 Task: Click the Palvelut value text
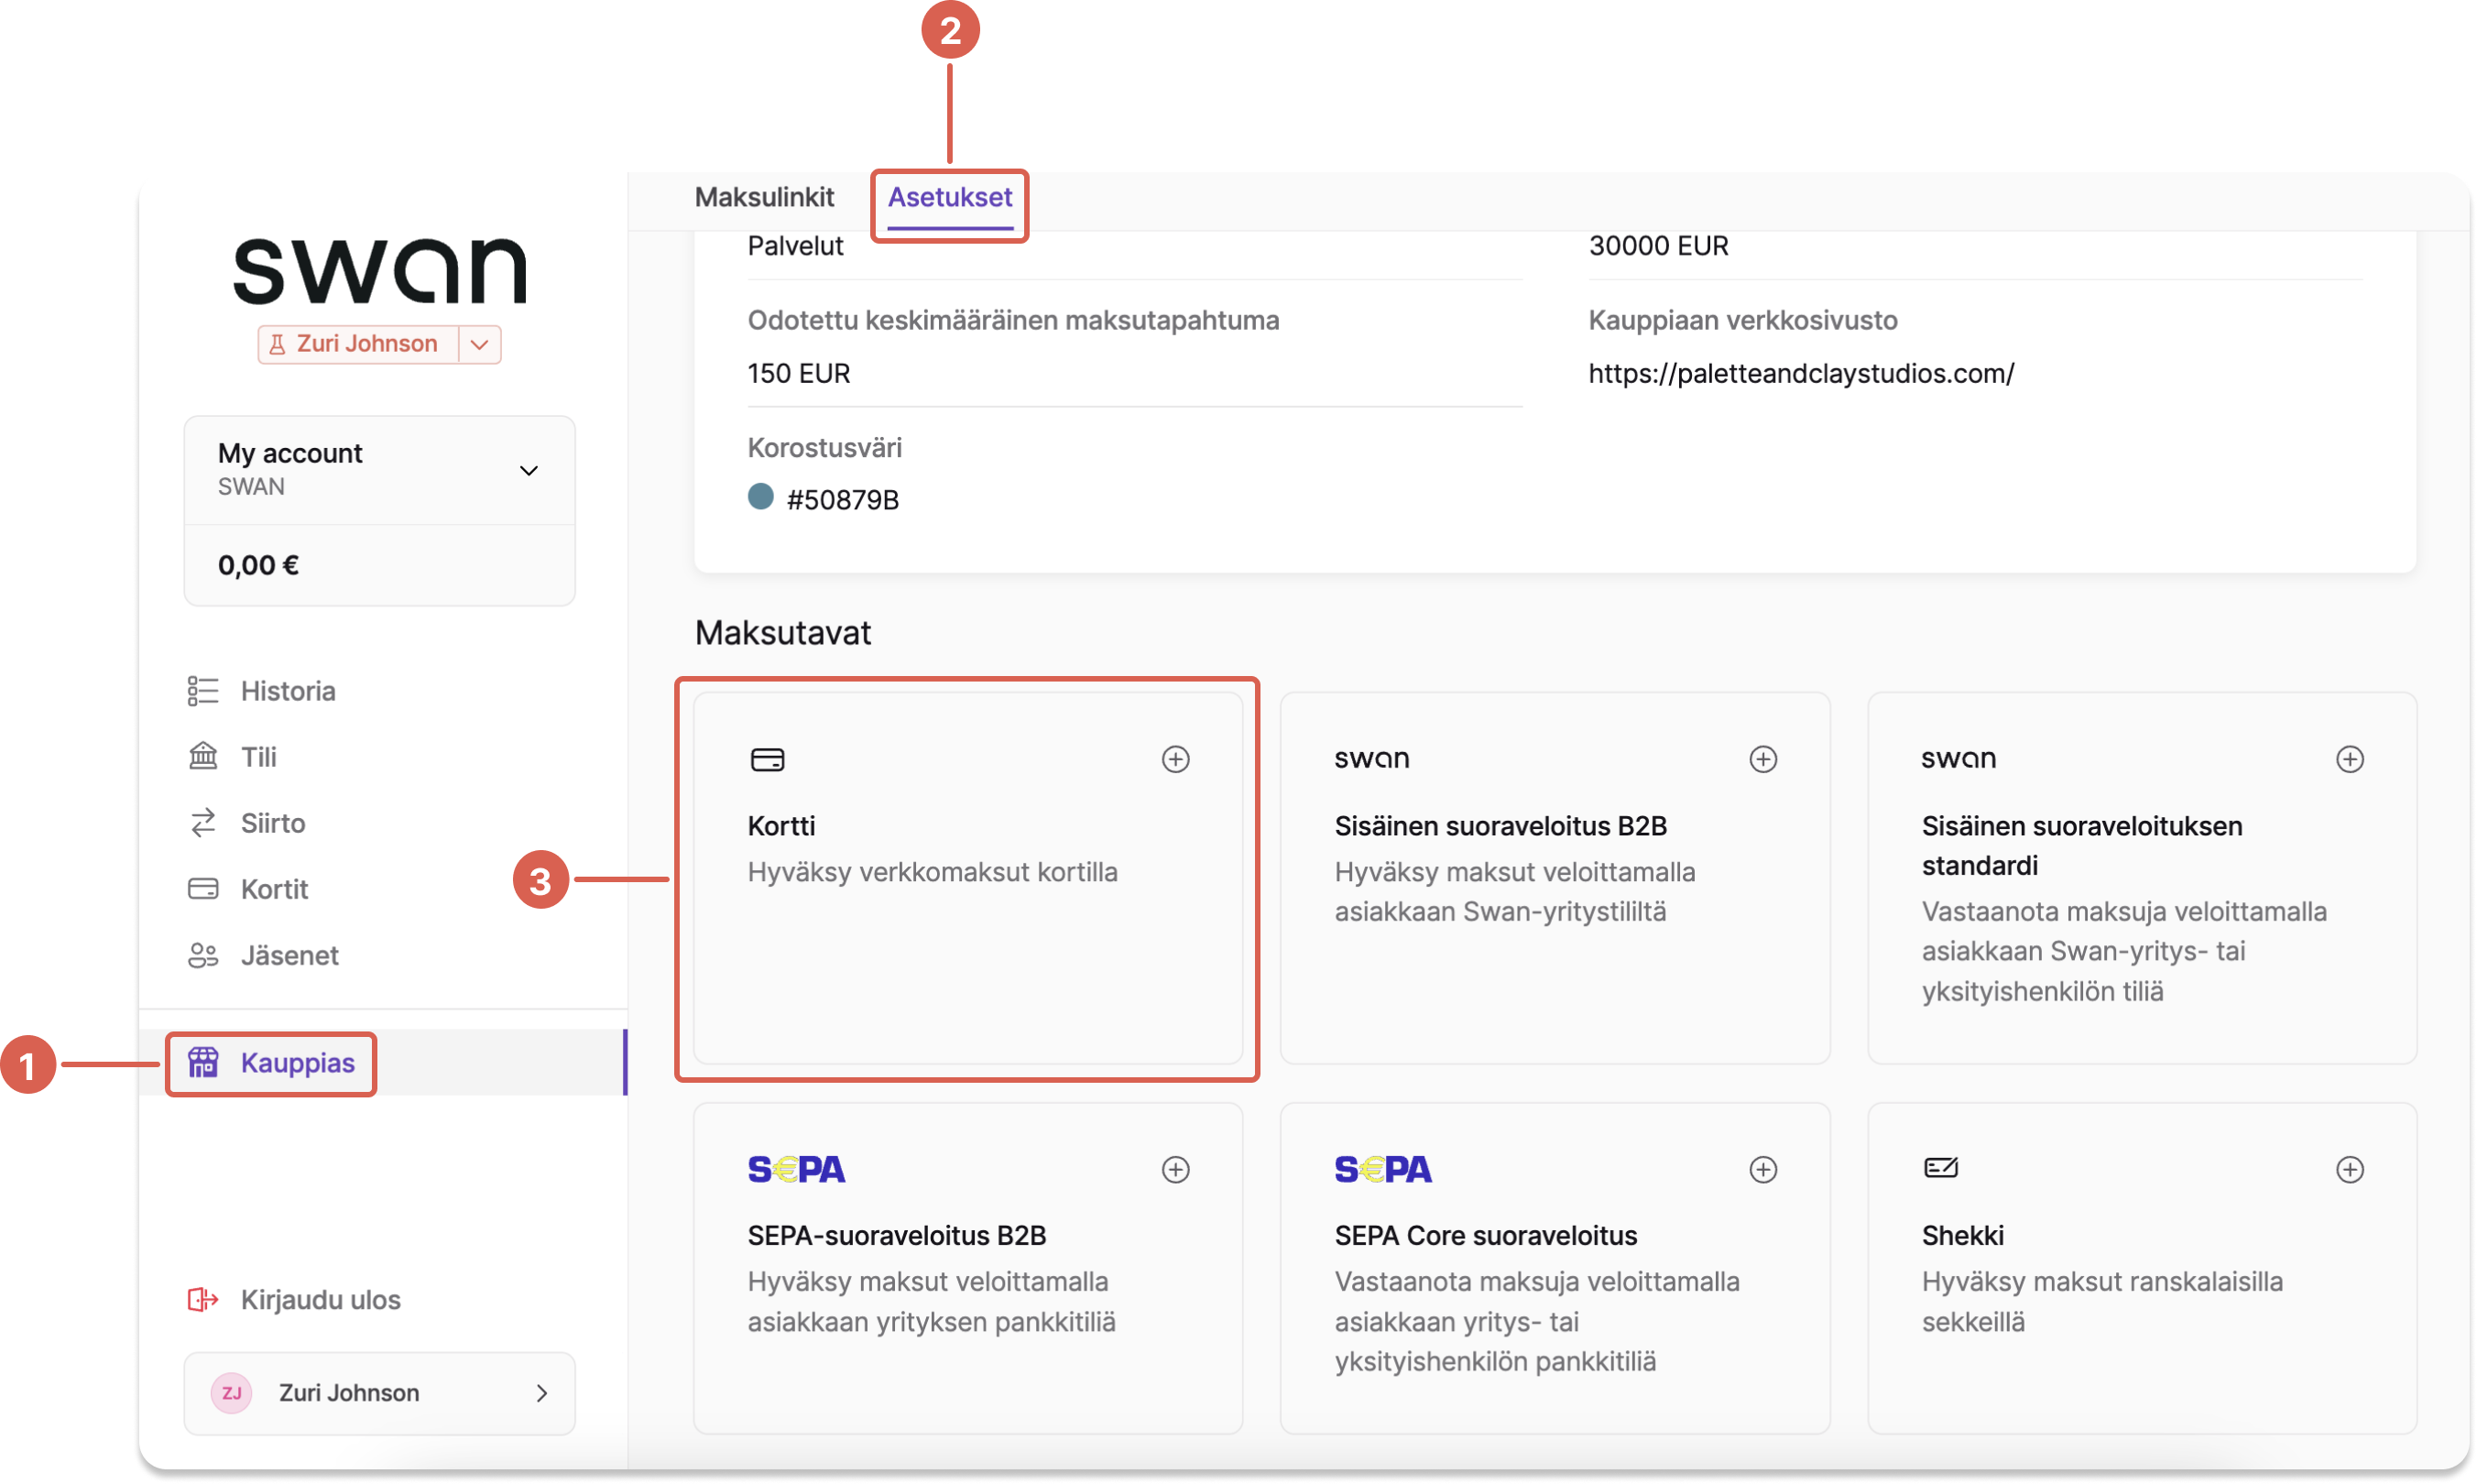pos(795,245)
